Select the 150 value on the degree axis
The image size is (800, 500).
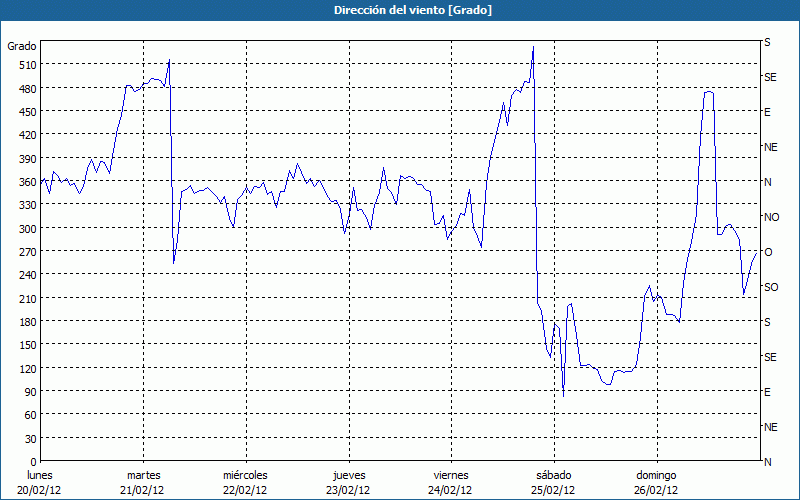point(27,345)
